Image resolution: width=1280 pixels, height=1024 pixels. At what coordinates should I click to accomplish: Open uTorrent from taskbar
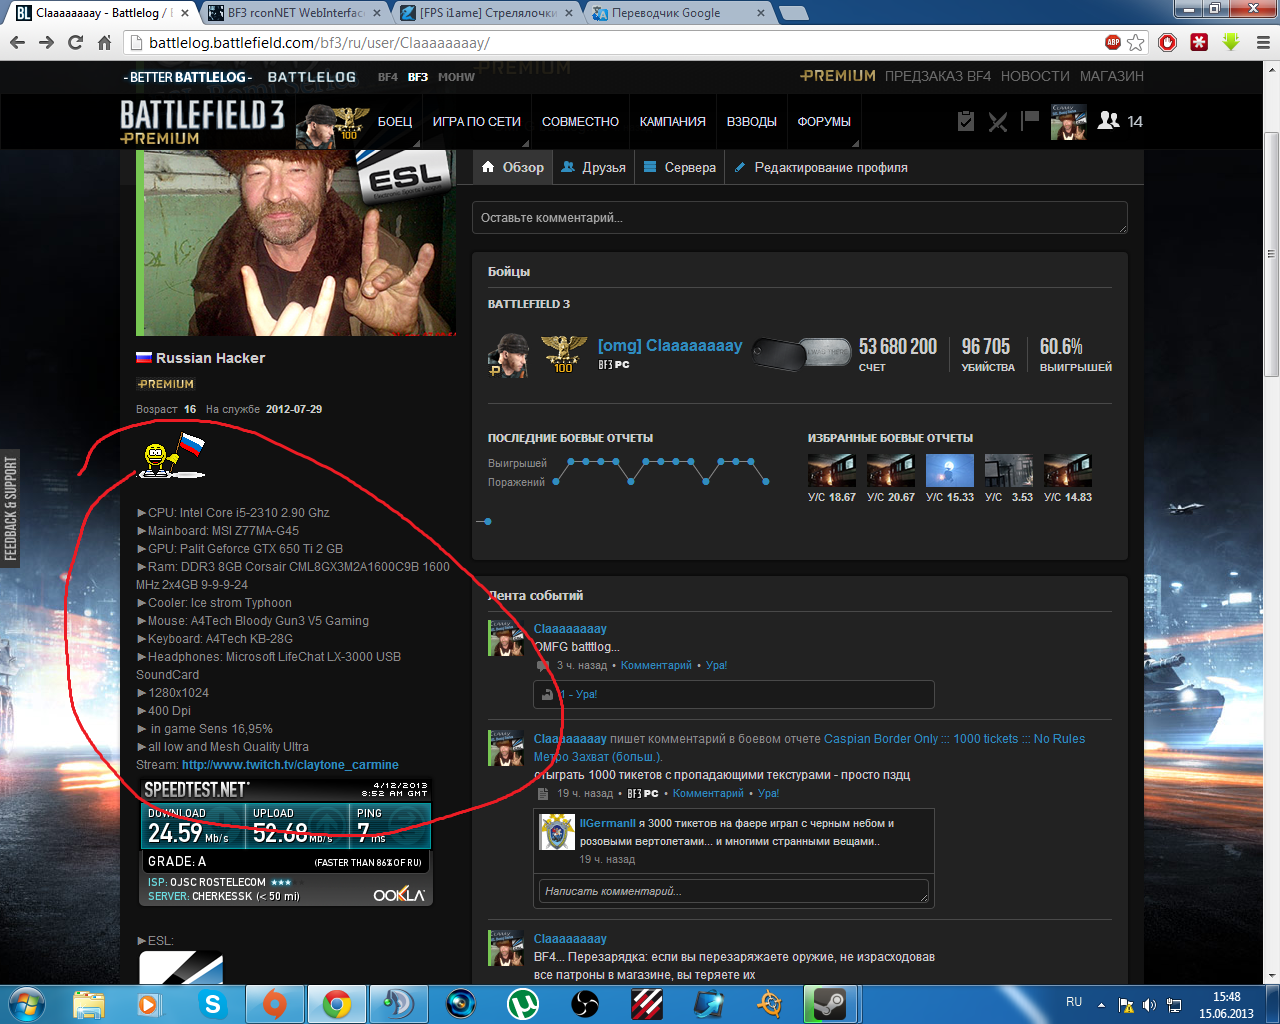[x=522, y=1004]
